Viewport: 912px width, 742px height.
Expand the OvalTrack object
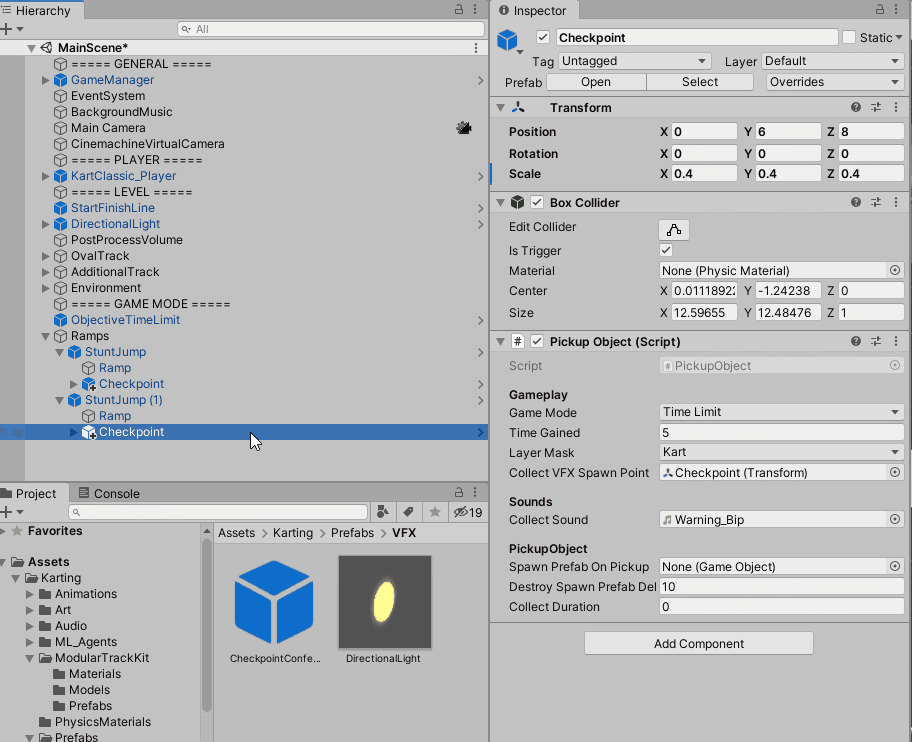point(45,256)
